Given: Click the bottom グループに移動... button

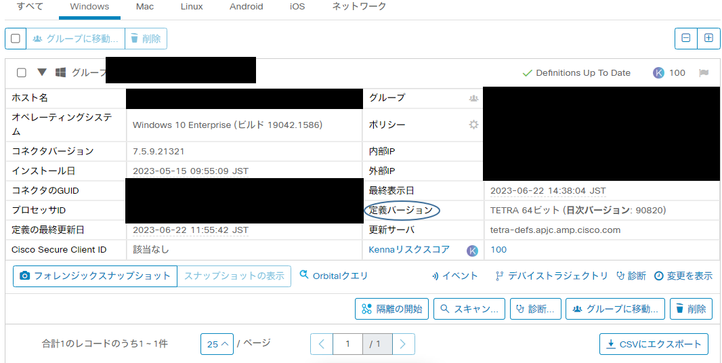Looking at the screenshot, I should pyautogui.click(x=615, y=309).
